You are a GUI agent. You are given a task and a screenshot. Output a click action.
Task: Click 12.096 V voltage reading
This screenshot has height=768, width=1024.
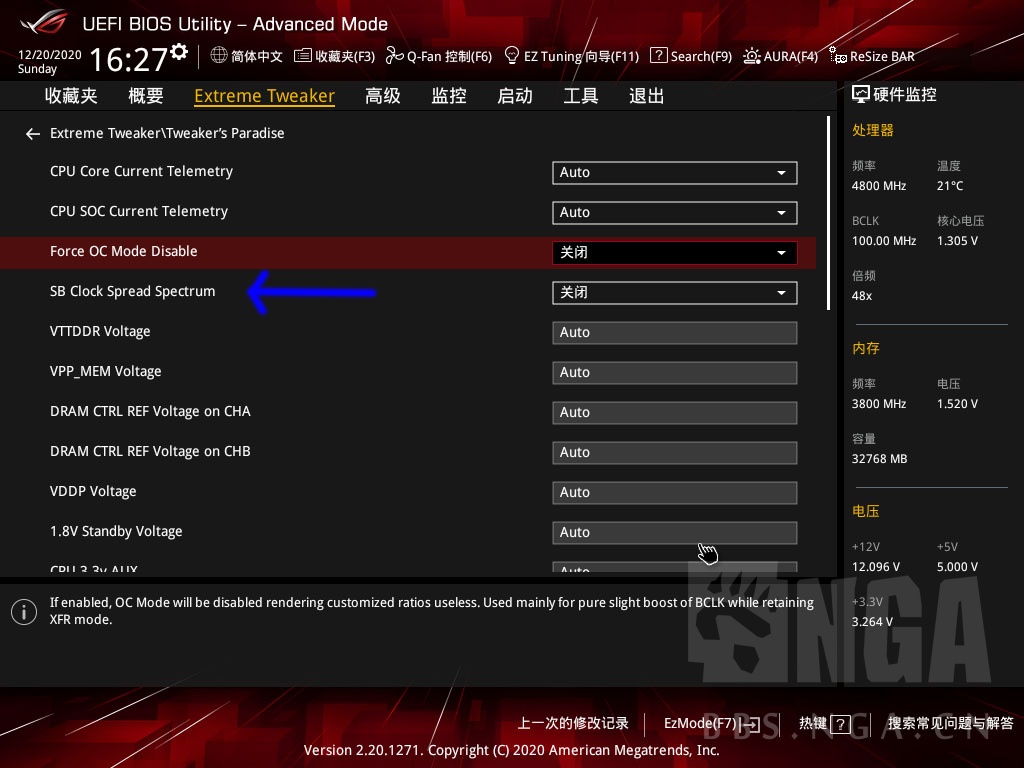point(876,567)
